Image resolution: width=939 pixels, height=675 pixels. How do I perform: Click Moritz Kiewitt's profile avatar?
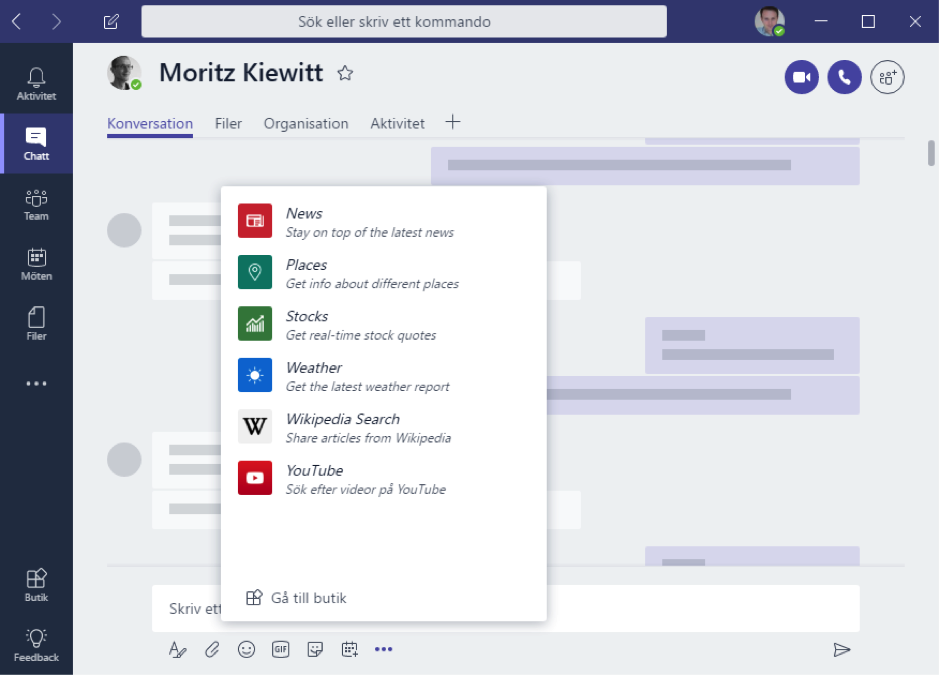[124, 73]
